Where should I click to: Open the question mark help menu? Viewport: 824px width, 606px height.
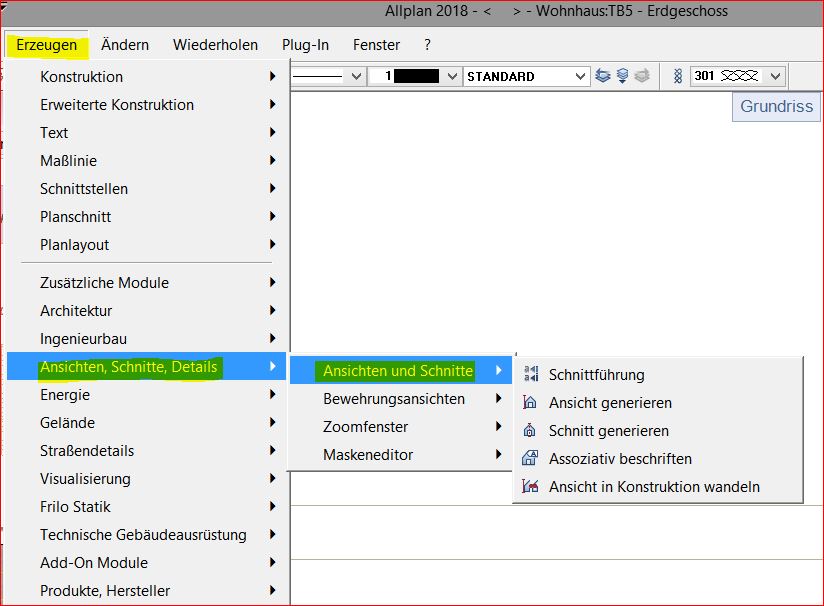pos(427,45)
